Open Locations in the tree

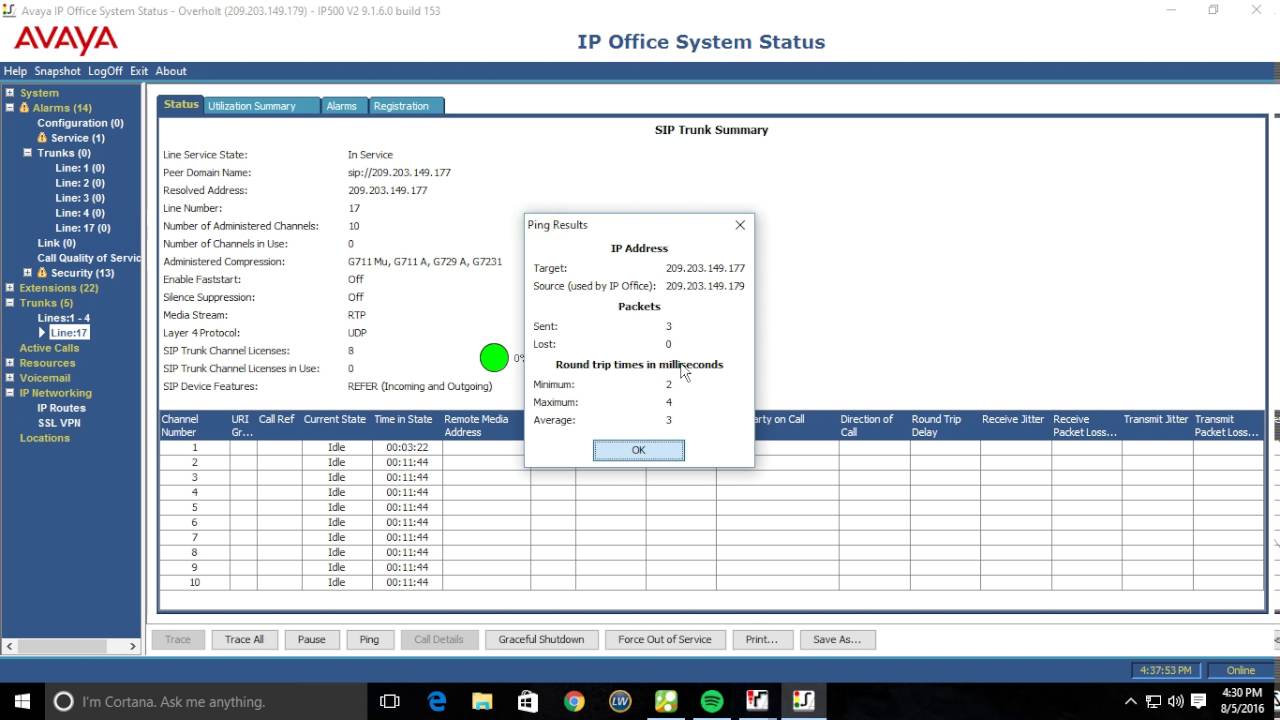click(45, 438)
